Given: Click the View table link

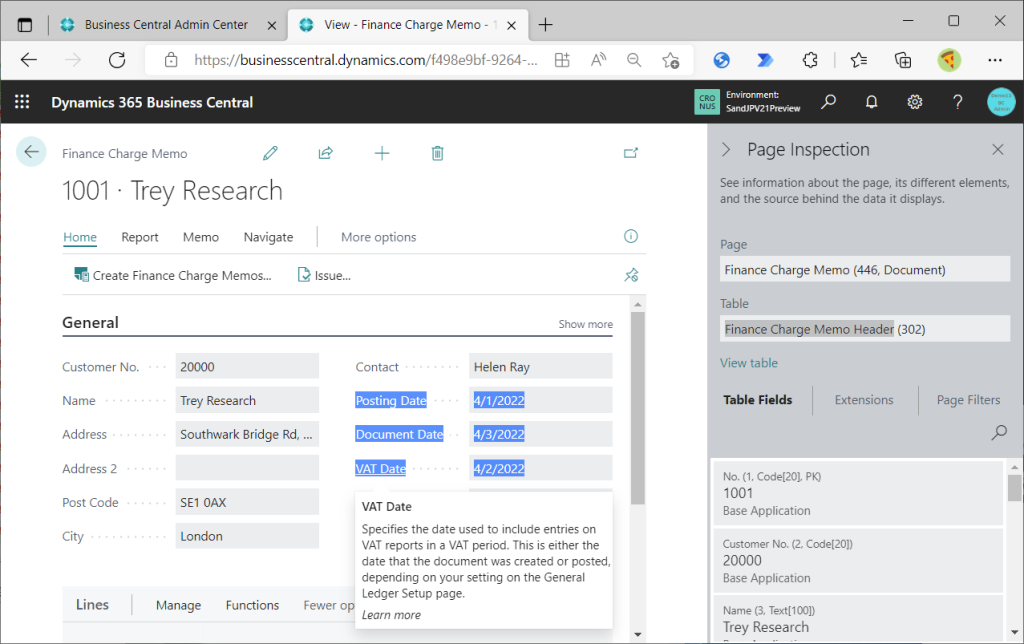Looking at the screenshot, I should (748, 363).
